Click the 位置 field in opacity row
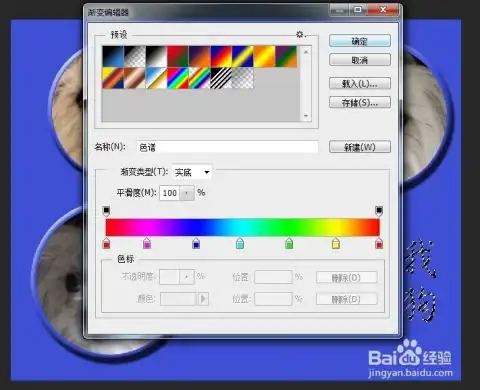This screenshot has width=480, height=390. point(273,277)
